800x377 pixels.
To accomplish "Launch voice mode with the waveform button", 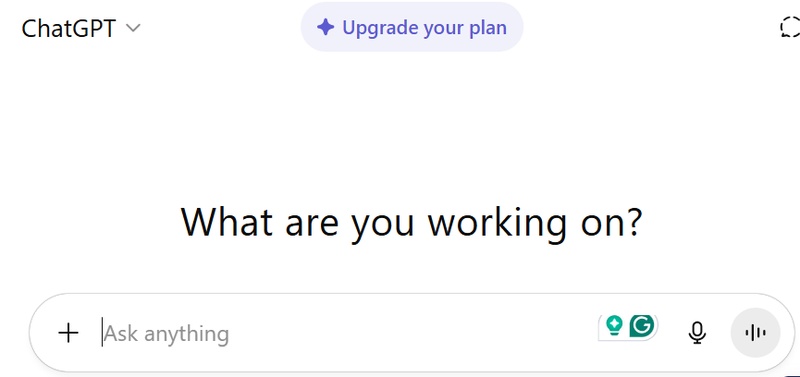I will (755, 333).
